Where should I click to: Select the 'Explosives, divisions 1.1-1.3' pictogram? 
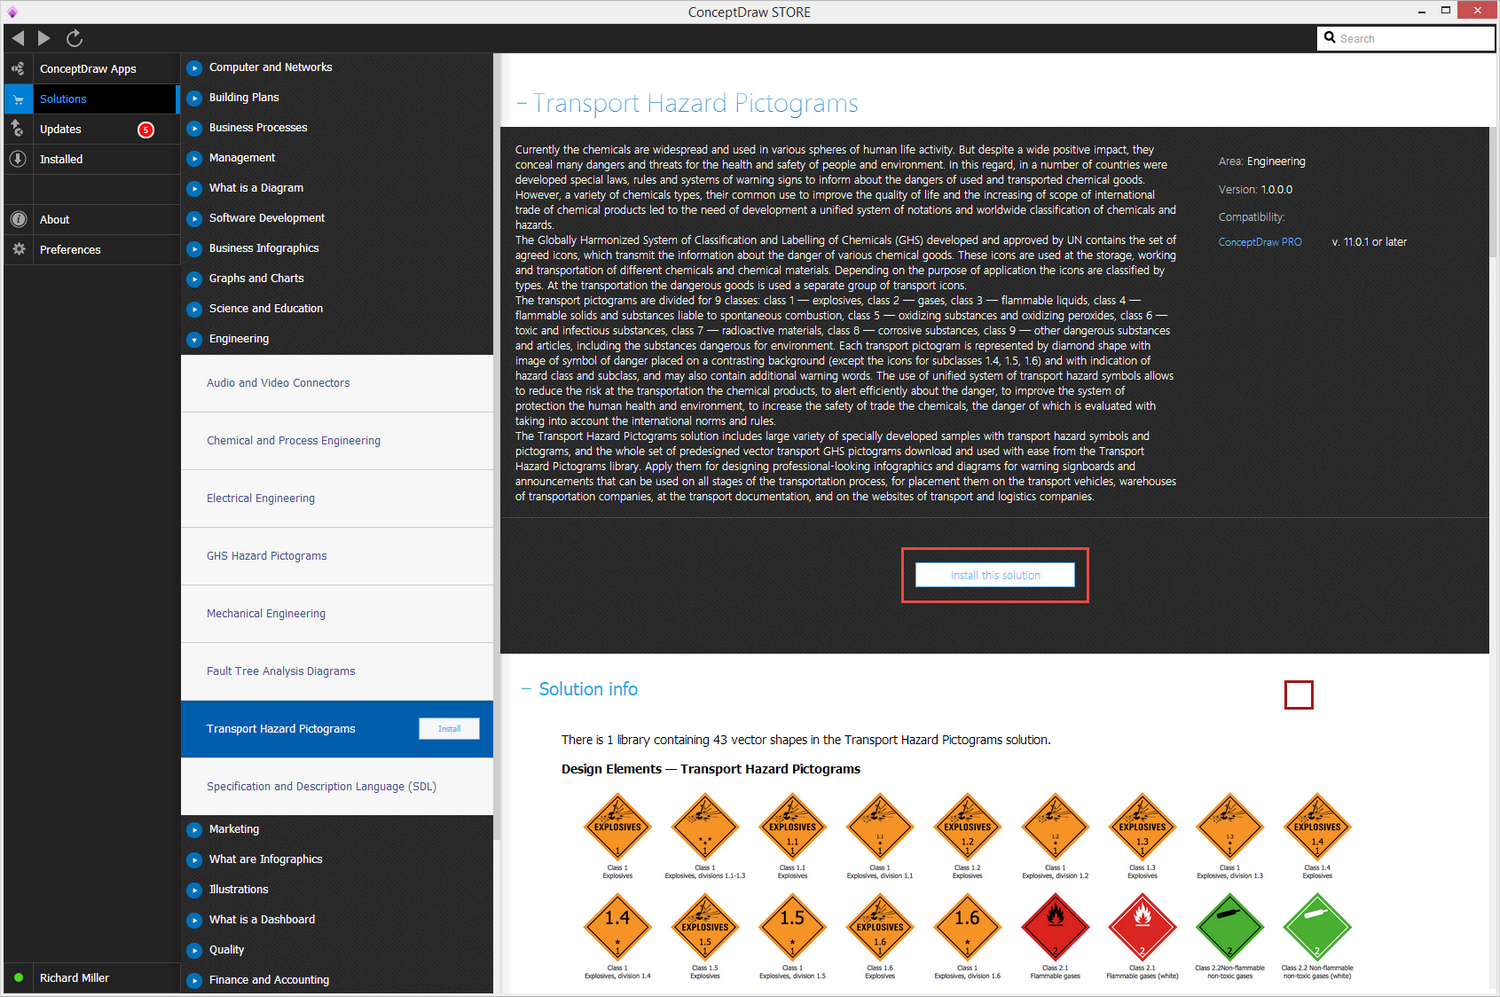(x=705, y=826)
